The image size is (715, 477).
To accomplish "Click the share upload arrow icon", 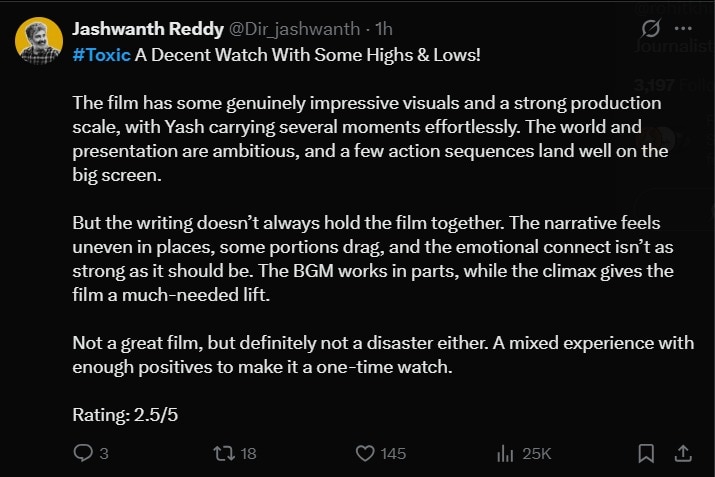I will pos(683,453).
